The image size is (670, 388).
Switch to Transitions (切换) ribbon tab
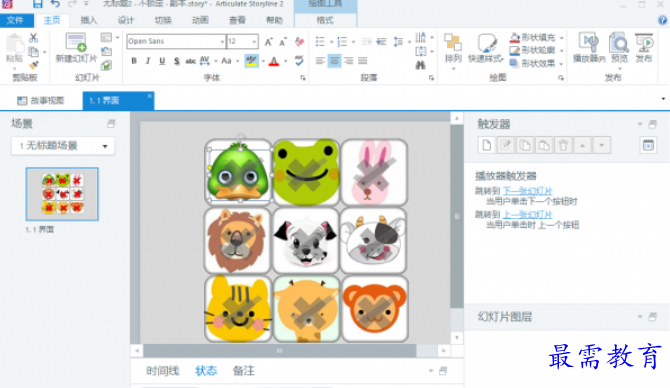163,20
